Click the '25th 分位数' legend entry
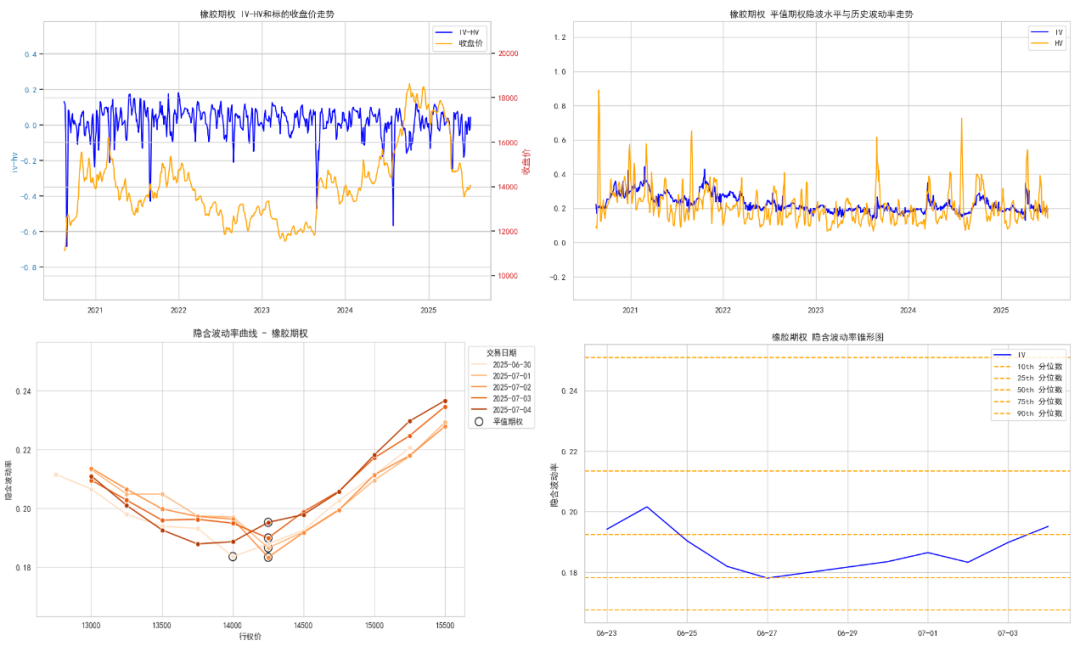Image resolution: width=1080 pixels, height=646 pixels. pos(1029,378)
